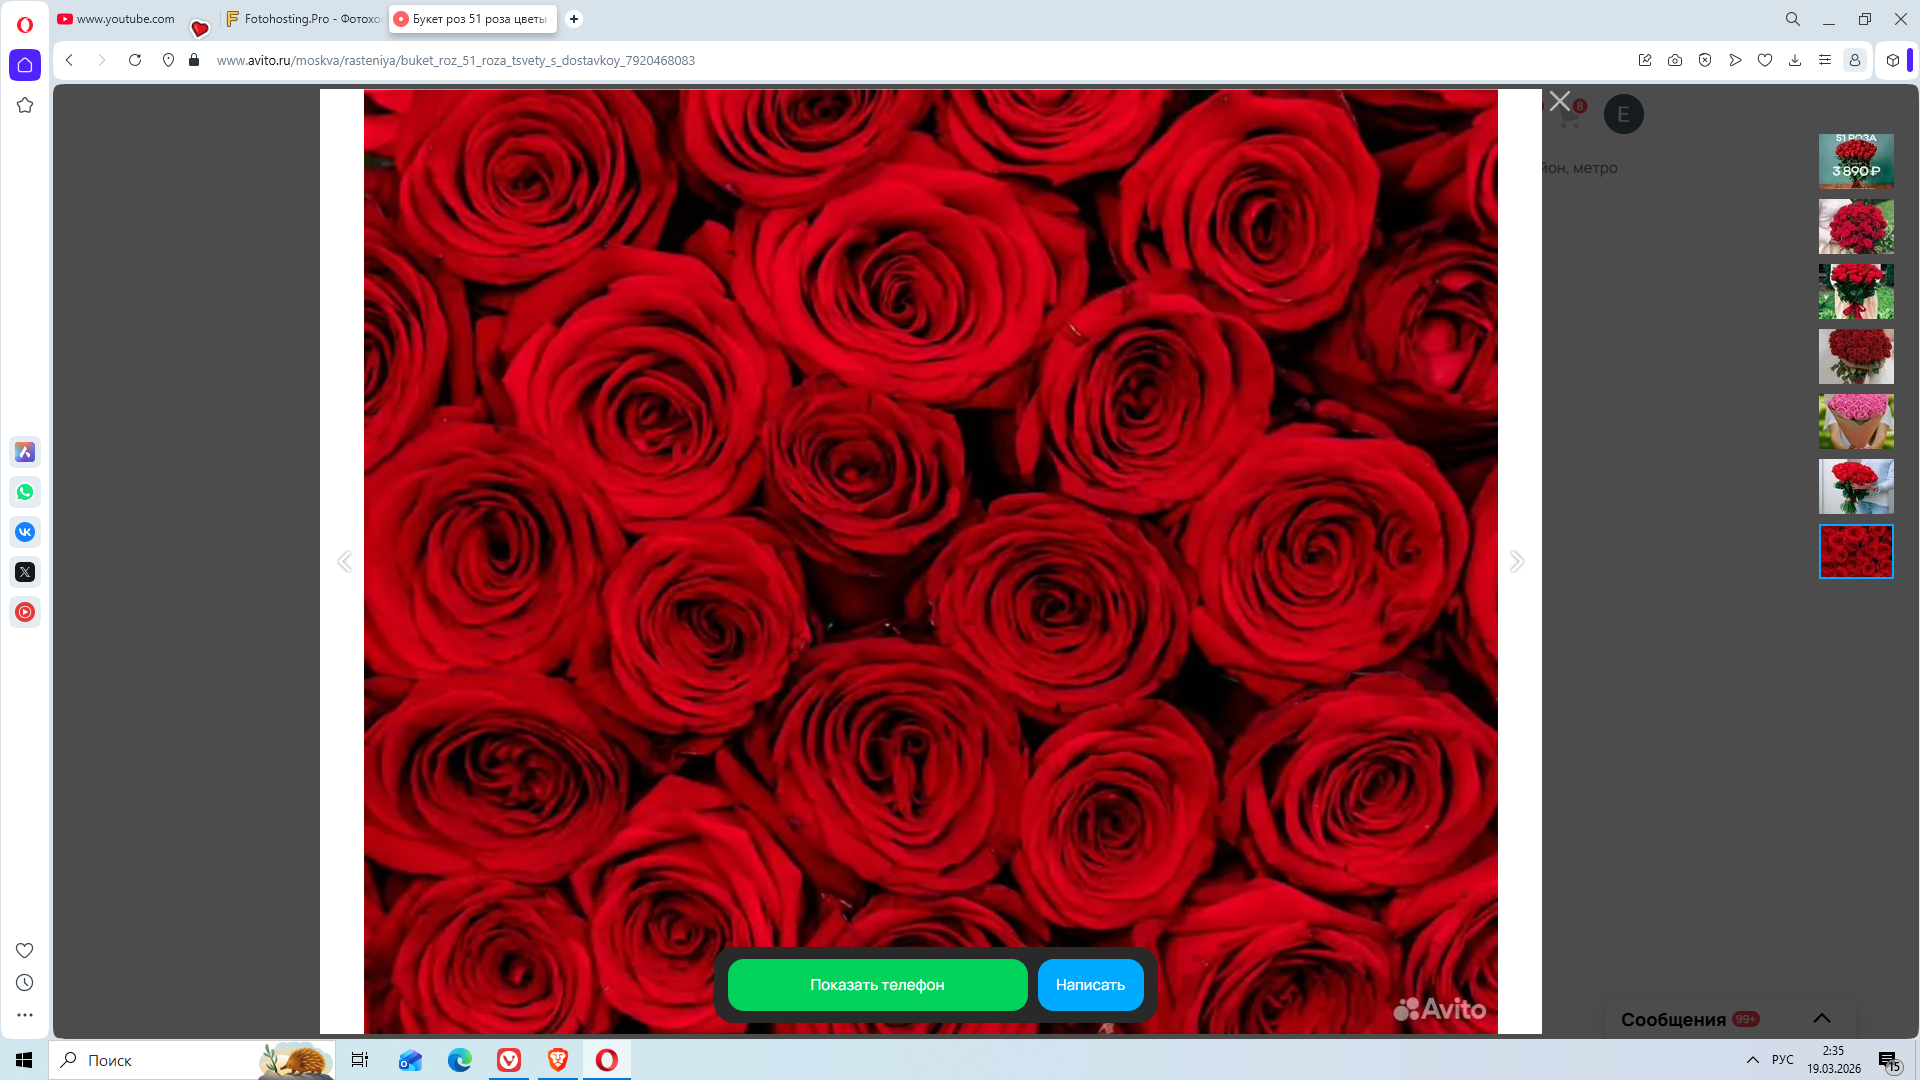Image resolution: width=1920 pixels, height=1080 pixels.
Task: Go to previous photo with left arrow
Action: click(x=345, y=561)
